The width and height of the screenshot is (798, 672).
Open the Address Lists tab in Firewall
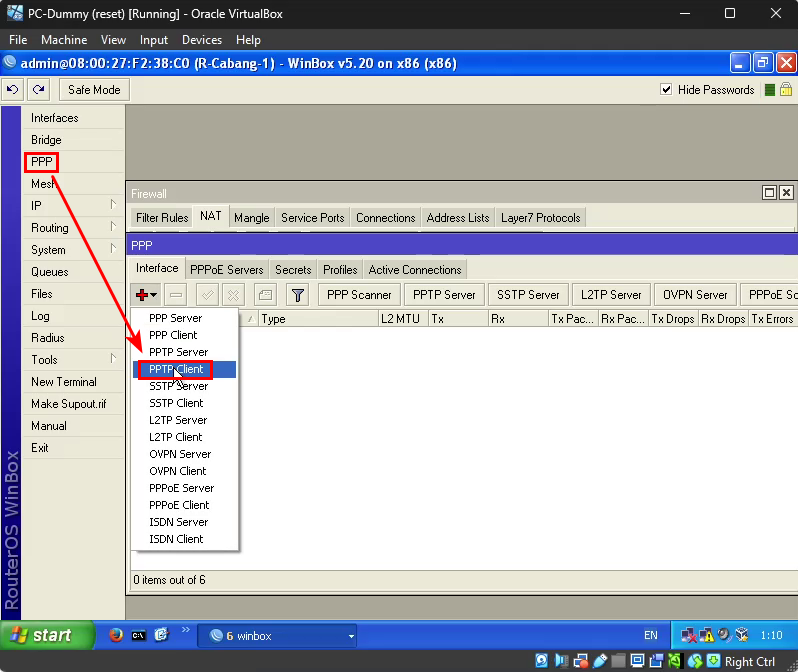coord(458,218)
